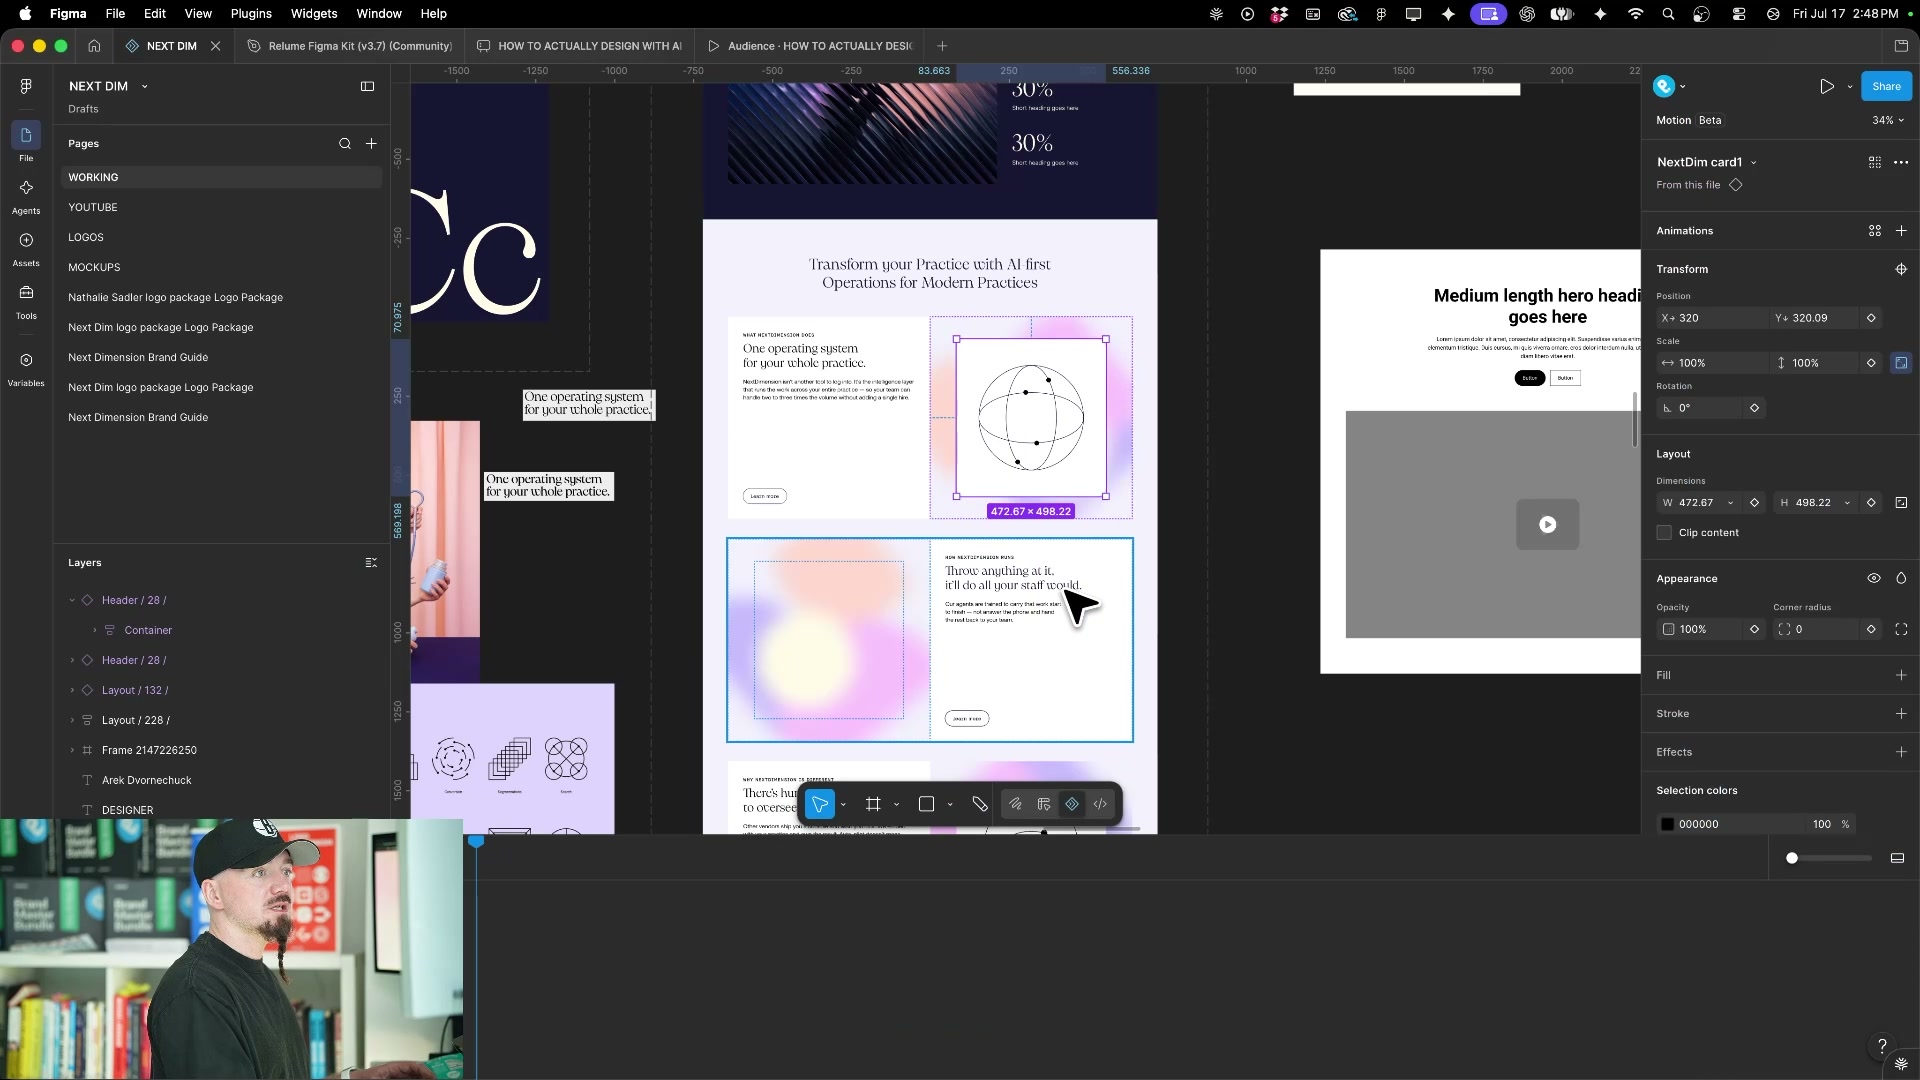Open the Edit menu
1920x1080 pixels.
tap(155, 14)
